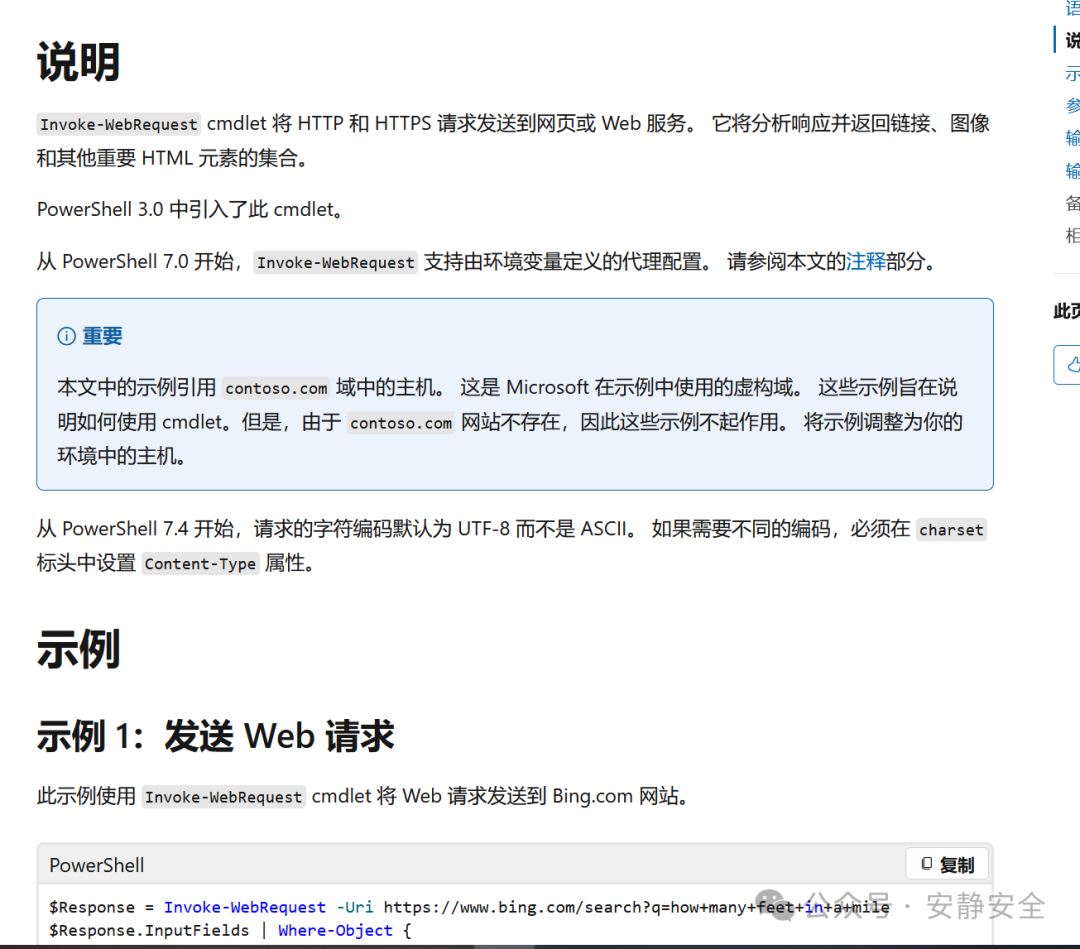Click the 示例 1: 发送 Web 请求 heading
Viewport: 1080px width, 949px height.
click(215, 736)
